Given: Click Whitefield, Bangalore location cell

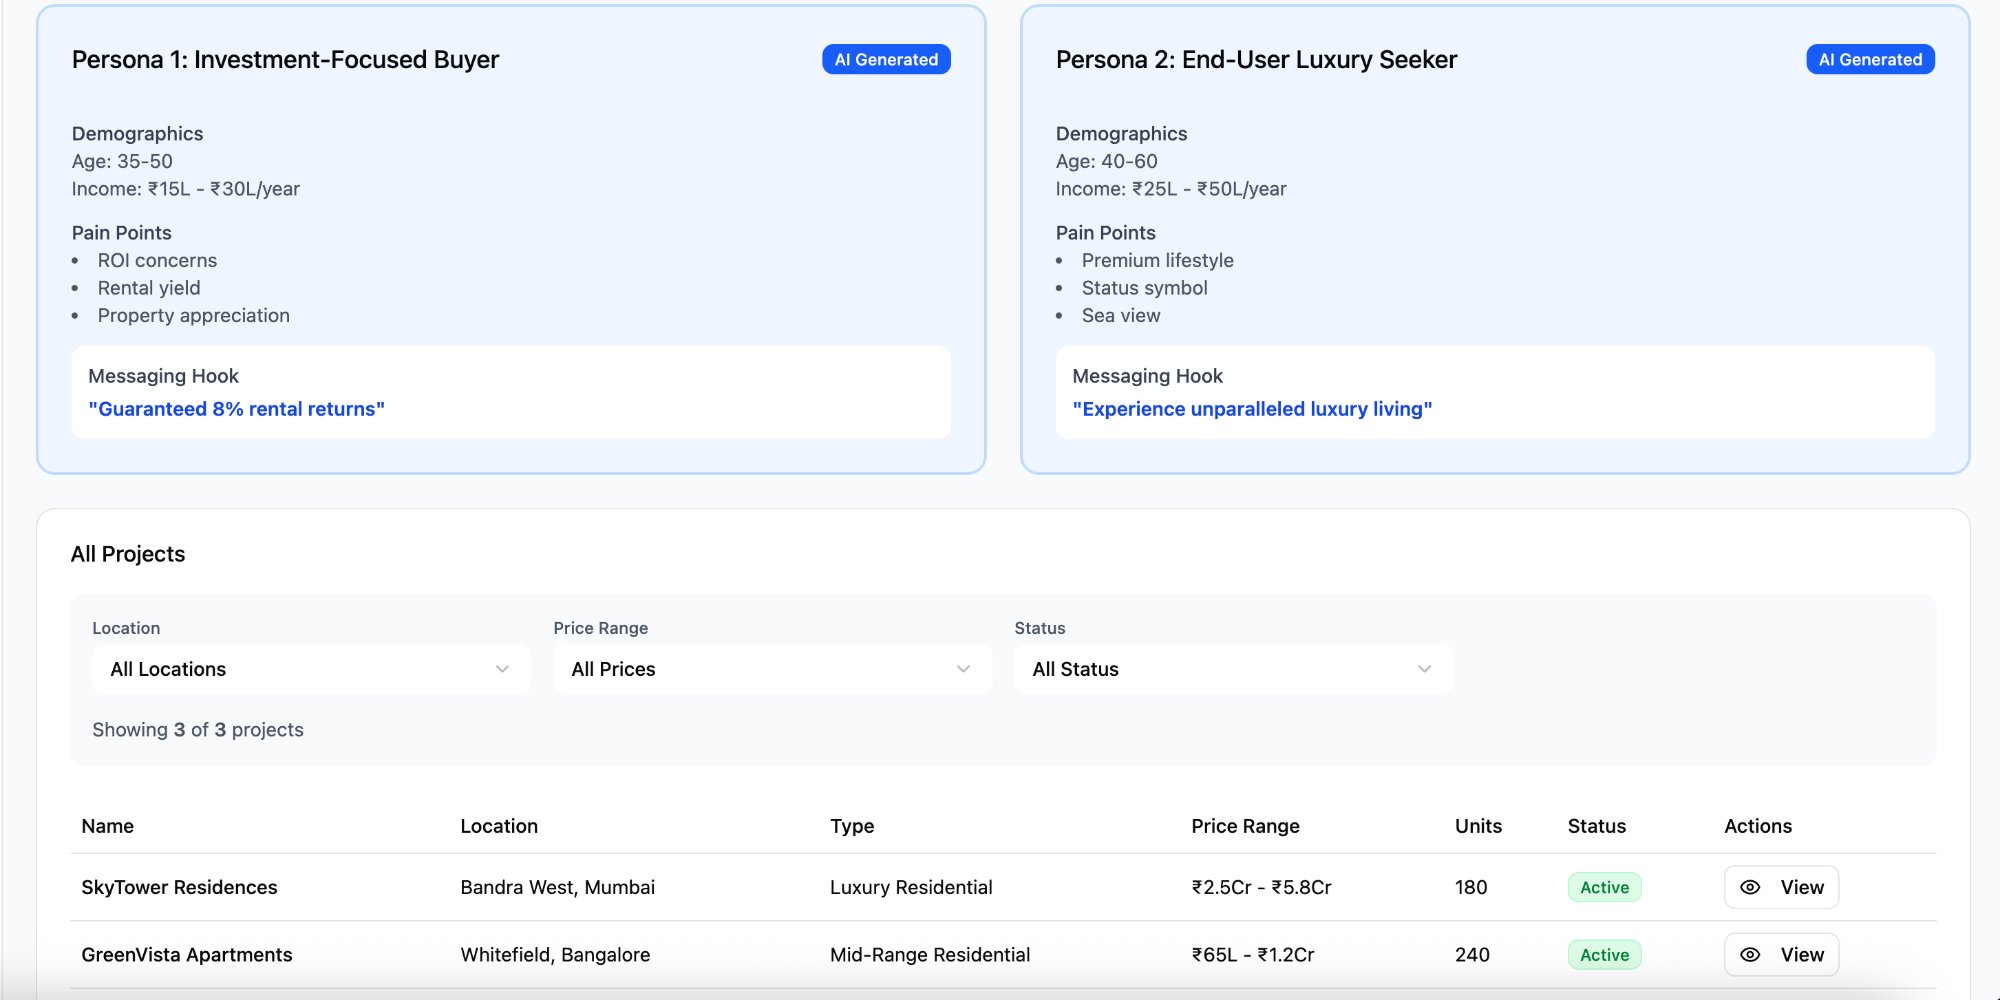Looking at the screenshot, I should coord(555,955).
